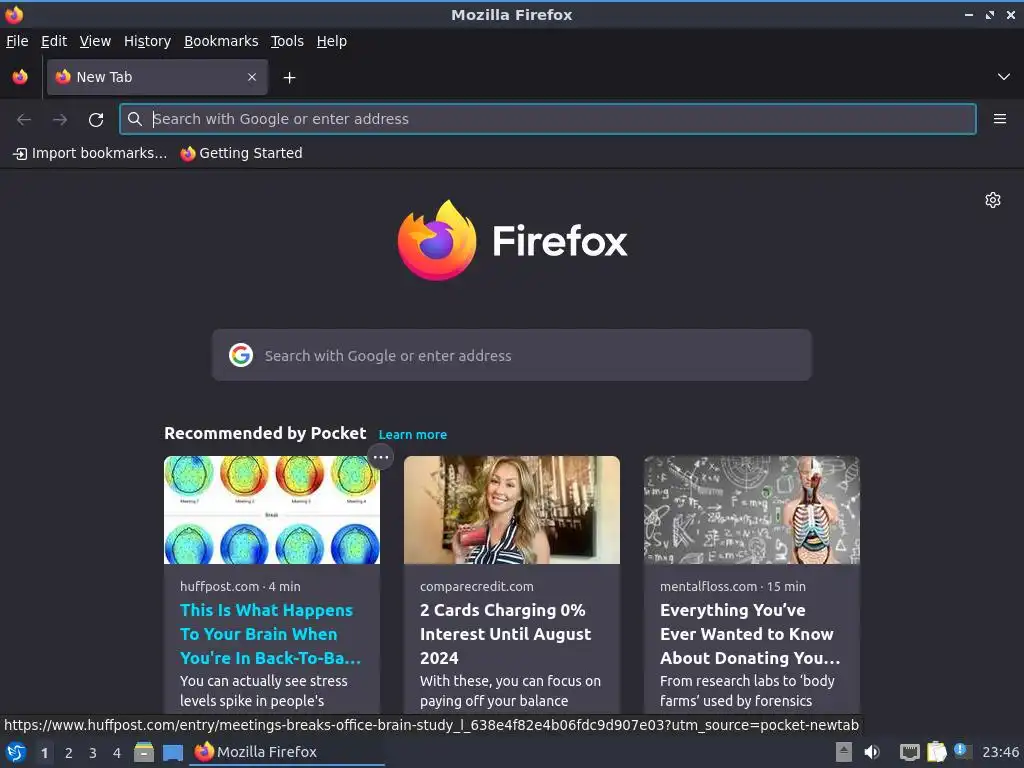This screenshot has width=1024, height=768.
Task: Click the Recommended by Pocket heading
Action: [265, 434]
